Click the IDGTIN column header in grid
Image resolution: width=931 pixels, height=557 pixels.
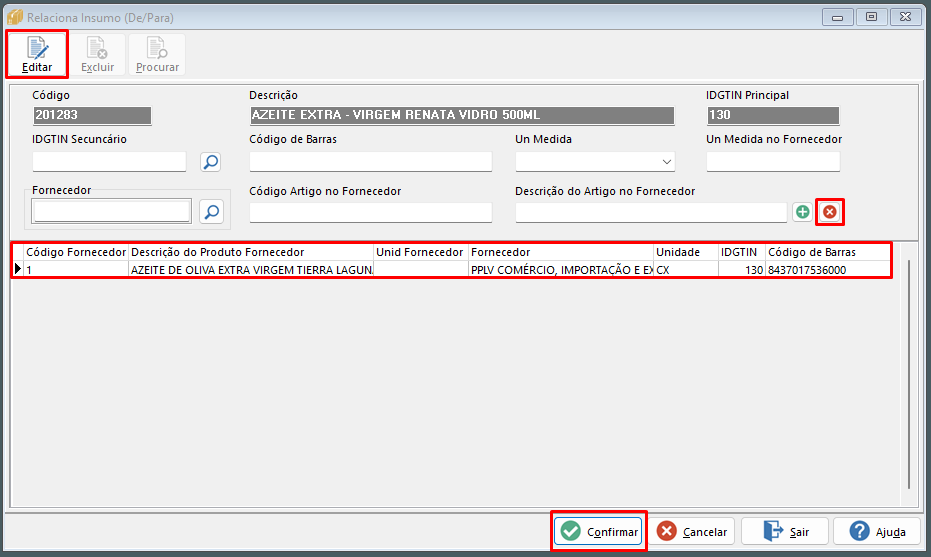click(742, 252)
